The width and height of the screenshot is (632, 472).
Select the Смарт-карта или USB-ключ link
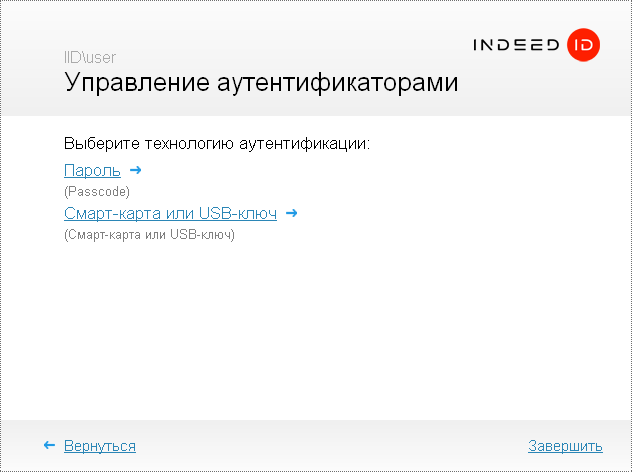(x=170, y=213)
